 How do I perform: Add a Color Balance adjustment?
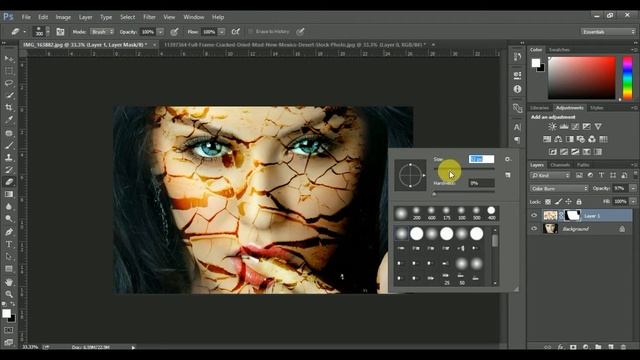(558, 139)
